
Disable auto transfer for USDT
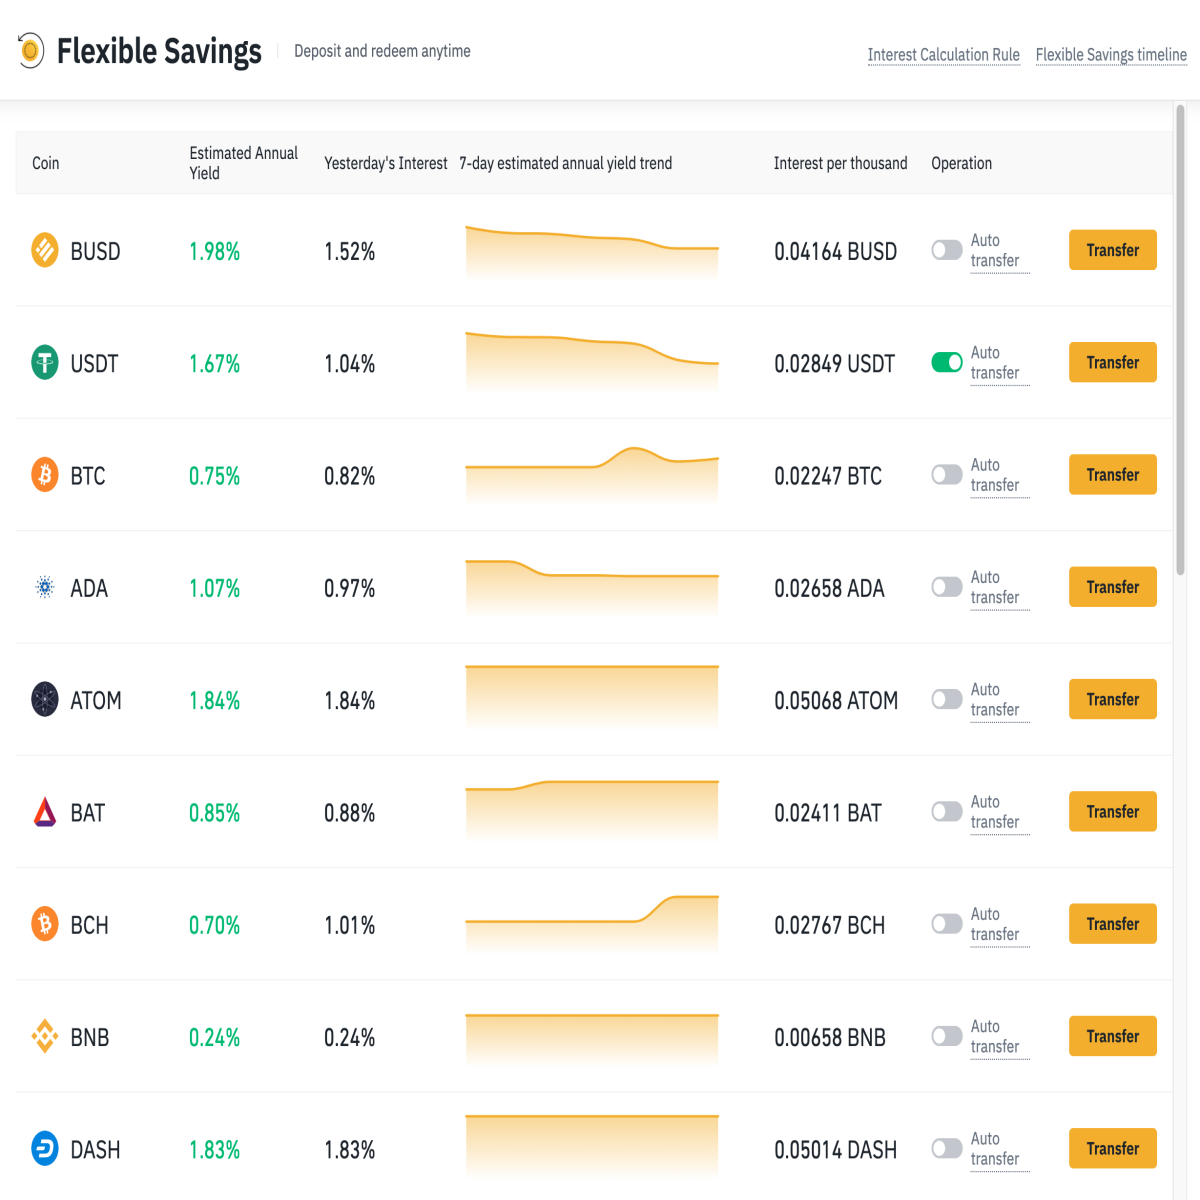pos(947,362)
